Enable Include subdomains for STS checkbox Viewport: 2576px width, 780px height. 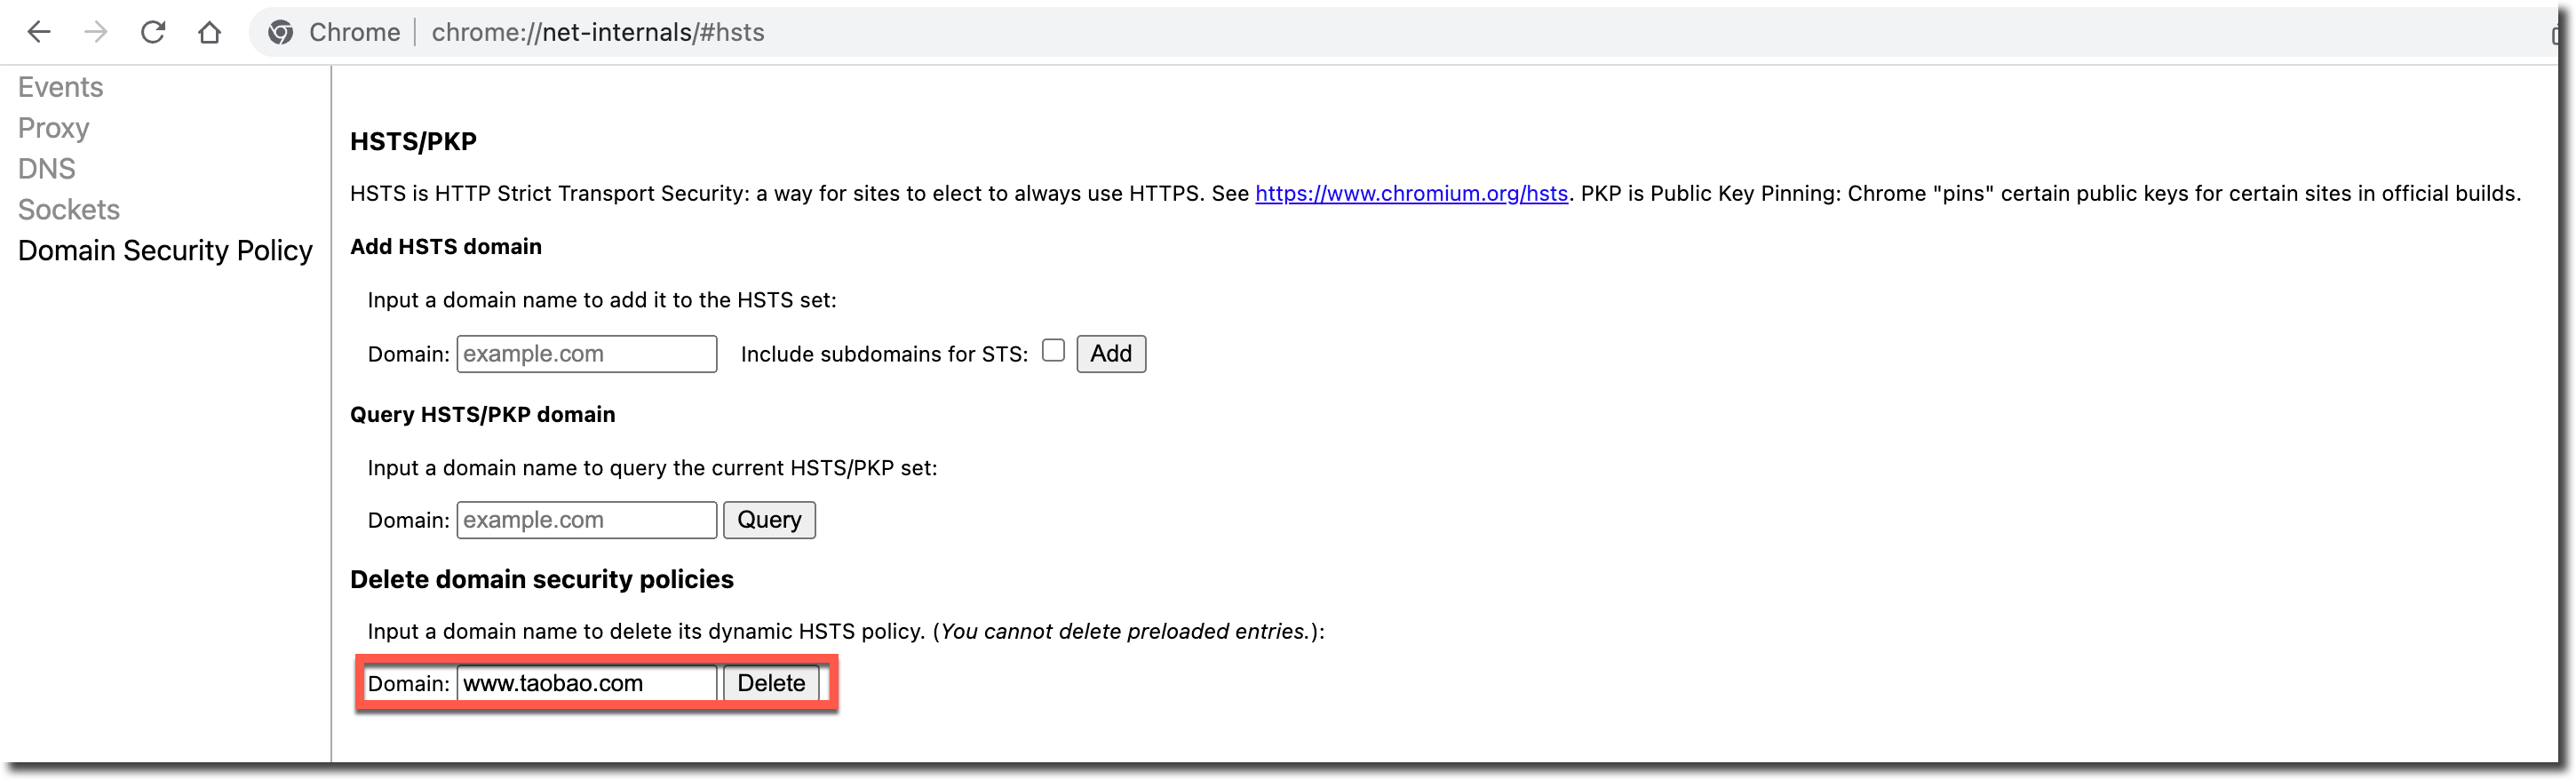click(1053, 351)
